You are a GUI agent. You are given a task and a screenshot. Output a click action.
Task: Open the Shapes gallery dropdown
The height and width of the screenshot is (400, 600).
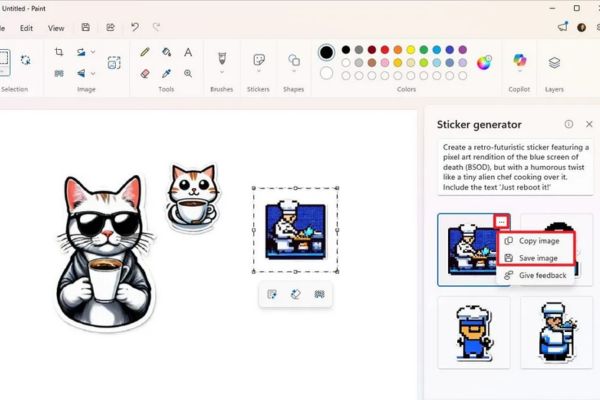click(x=294, y=72)
